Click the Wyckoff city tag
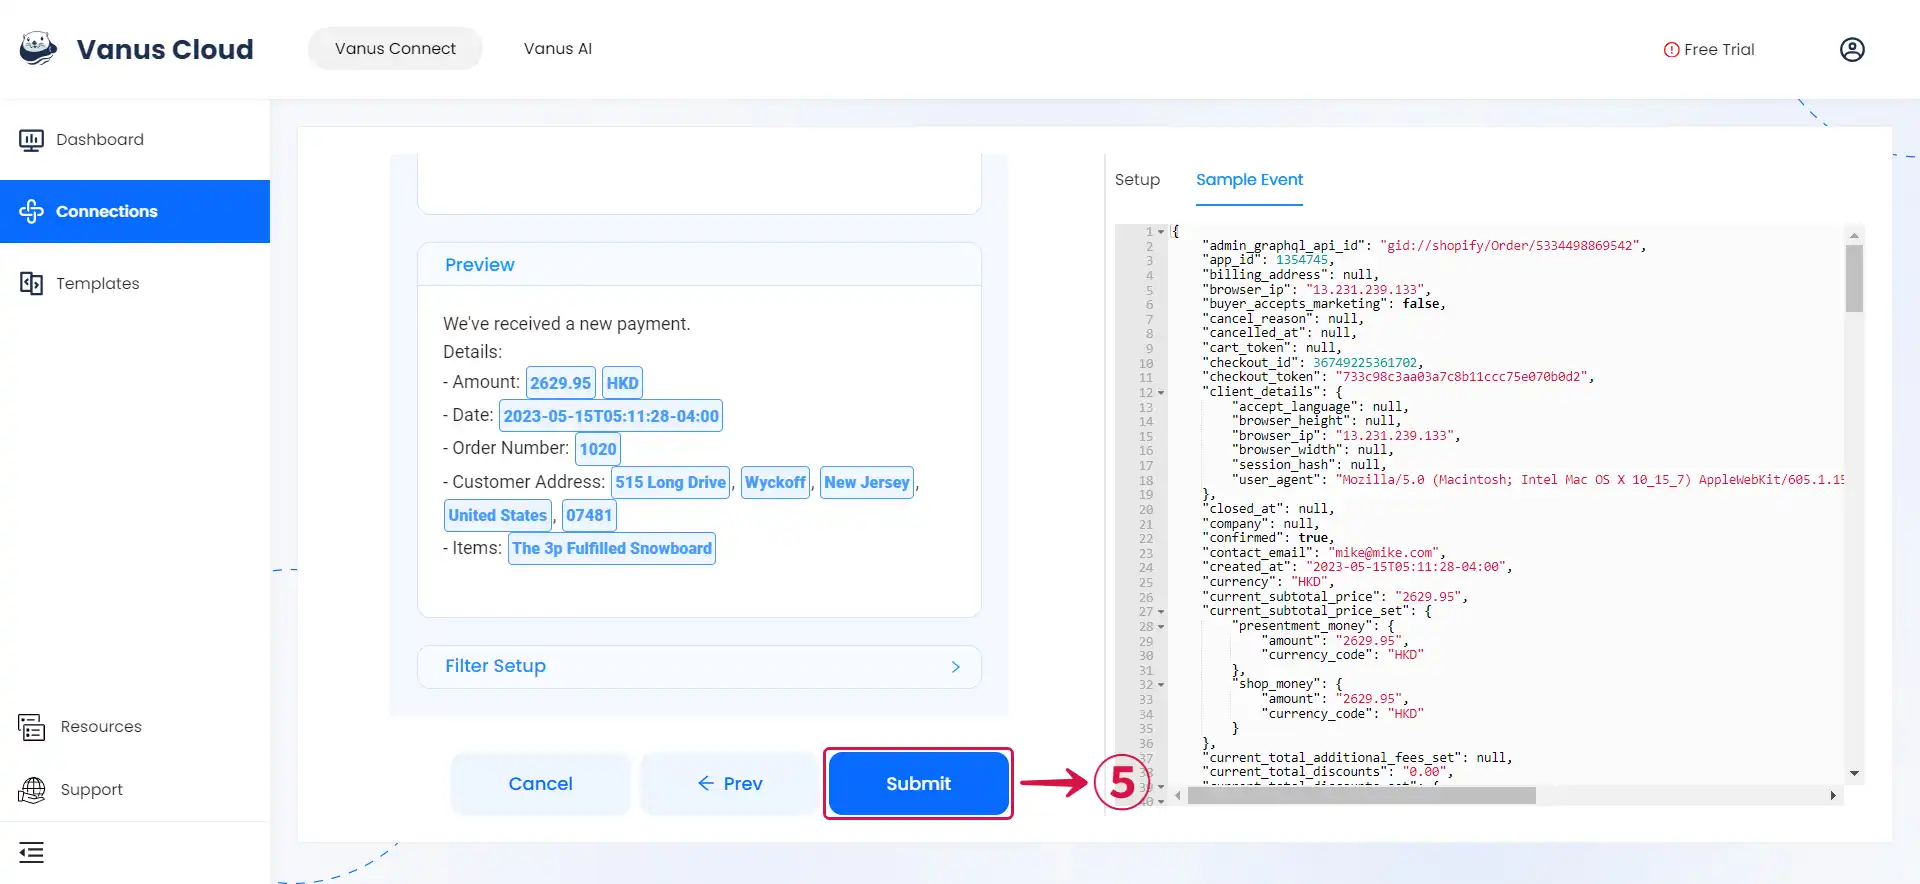Image resolution: width=1920 pixels, height=884 pixels. pos(775,482)
